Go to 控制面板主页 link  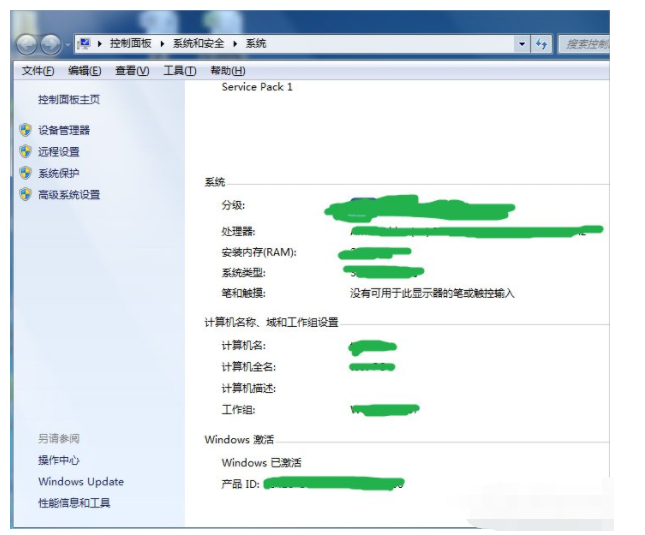69,100
